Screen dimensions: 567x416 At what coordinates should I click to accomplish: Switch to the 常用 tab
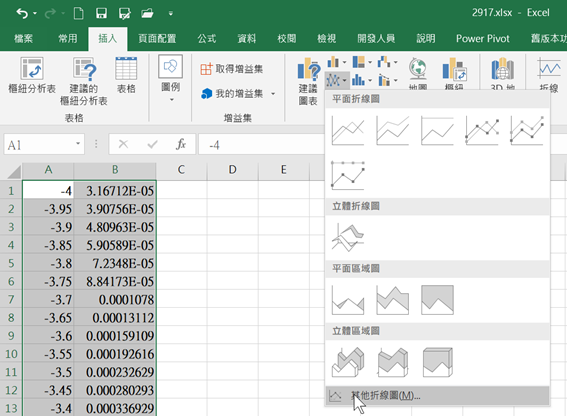click(x=68, y=38)
